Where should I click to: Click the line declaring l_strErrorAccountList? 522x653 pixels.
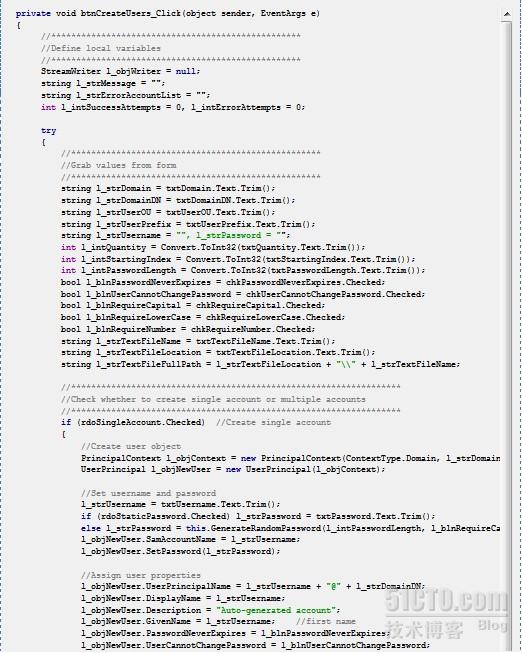126,95
